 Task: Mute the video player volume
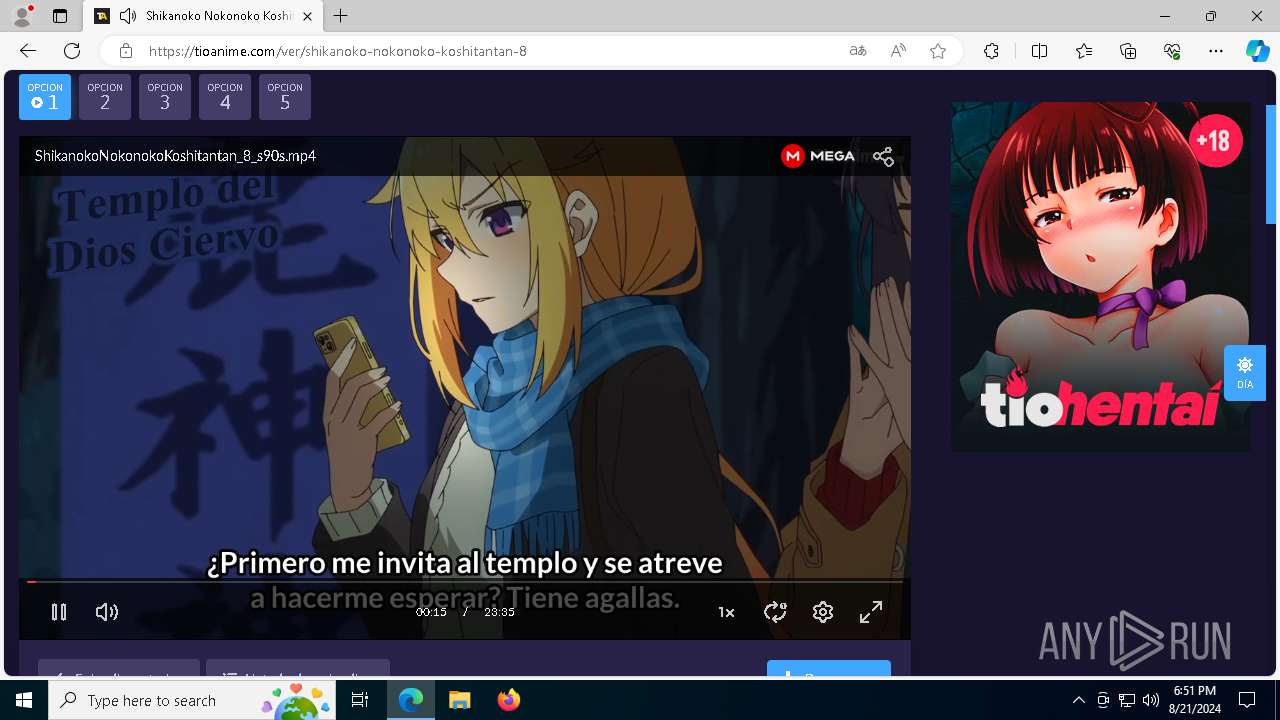click(x=107, y=612)
